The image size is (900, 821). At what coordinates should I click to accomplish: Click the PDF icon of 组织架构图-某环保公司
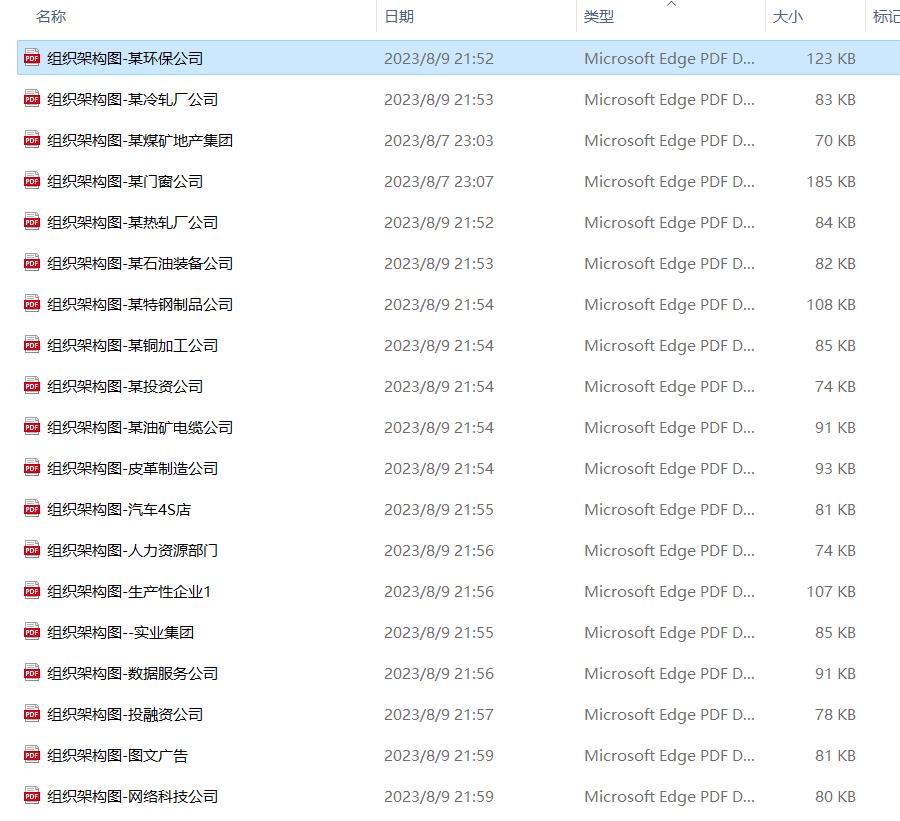(32, 57)
